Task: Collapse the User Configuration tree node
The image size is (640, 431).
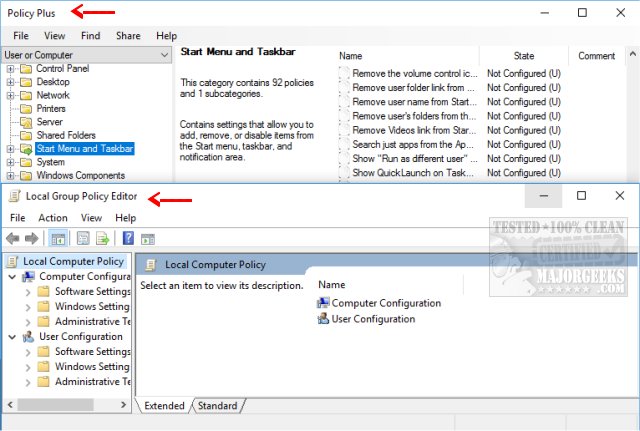Action: coord(12,337)
